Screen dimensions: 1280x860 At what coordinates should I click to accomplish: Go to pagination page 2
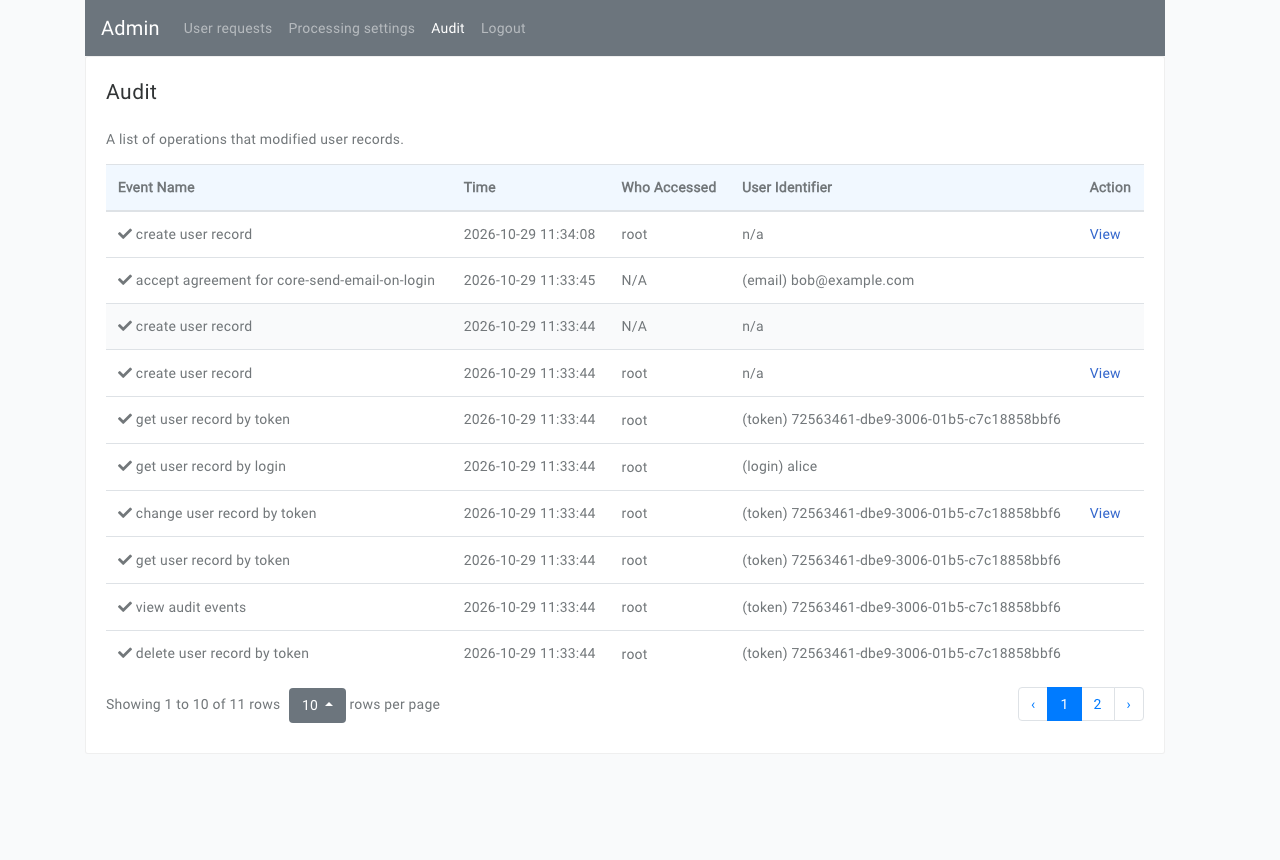tap(1097, 704)
